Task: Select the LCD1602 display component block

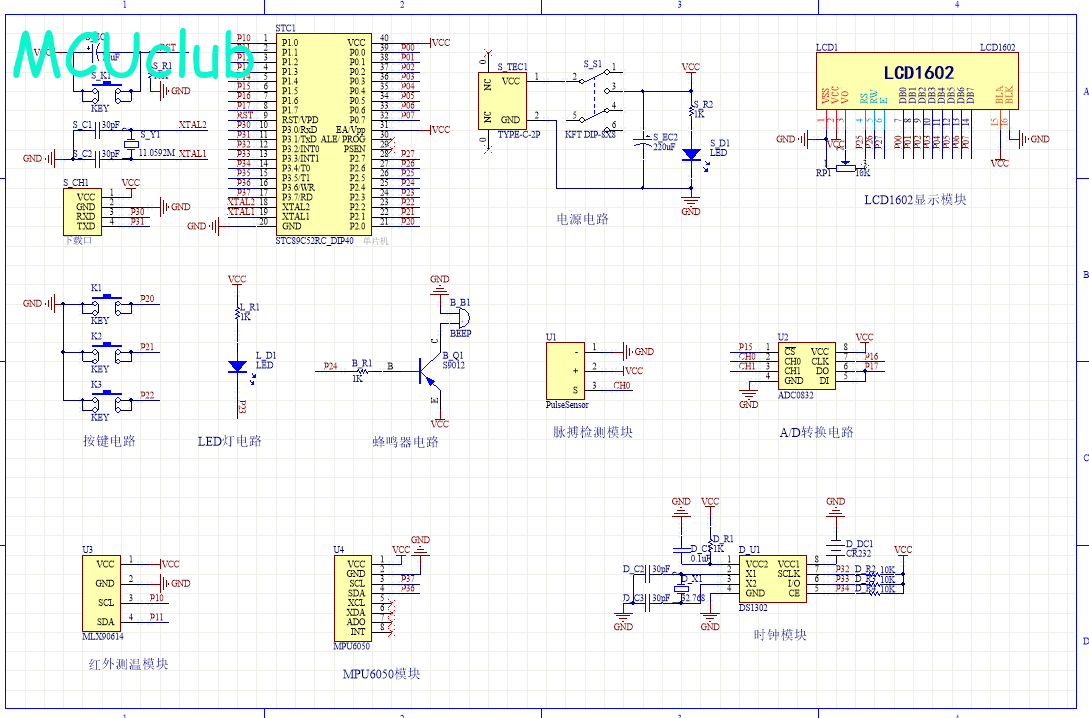Action: point(917,81)
